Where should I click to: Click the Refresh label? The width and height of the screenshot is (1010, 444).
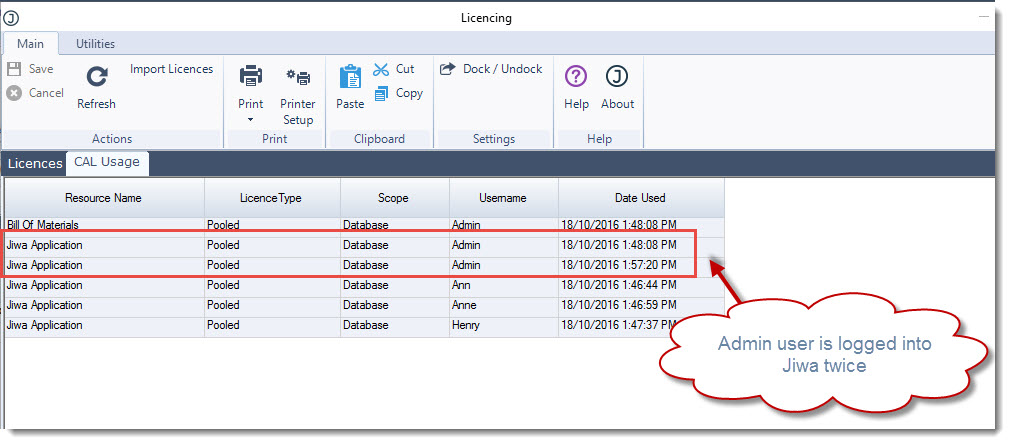(97, 104)
